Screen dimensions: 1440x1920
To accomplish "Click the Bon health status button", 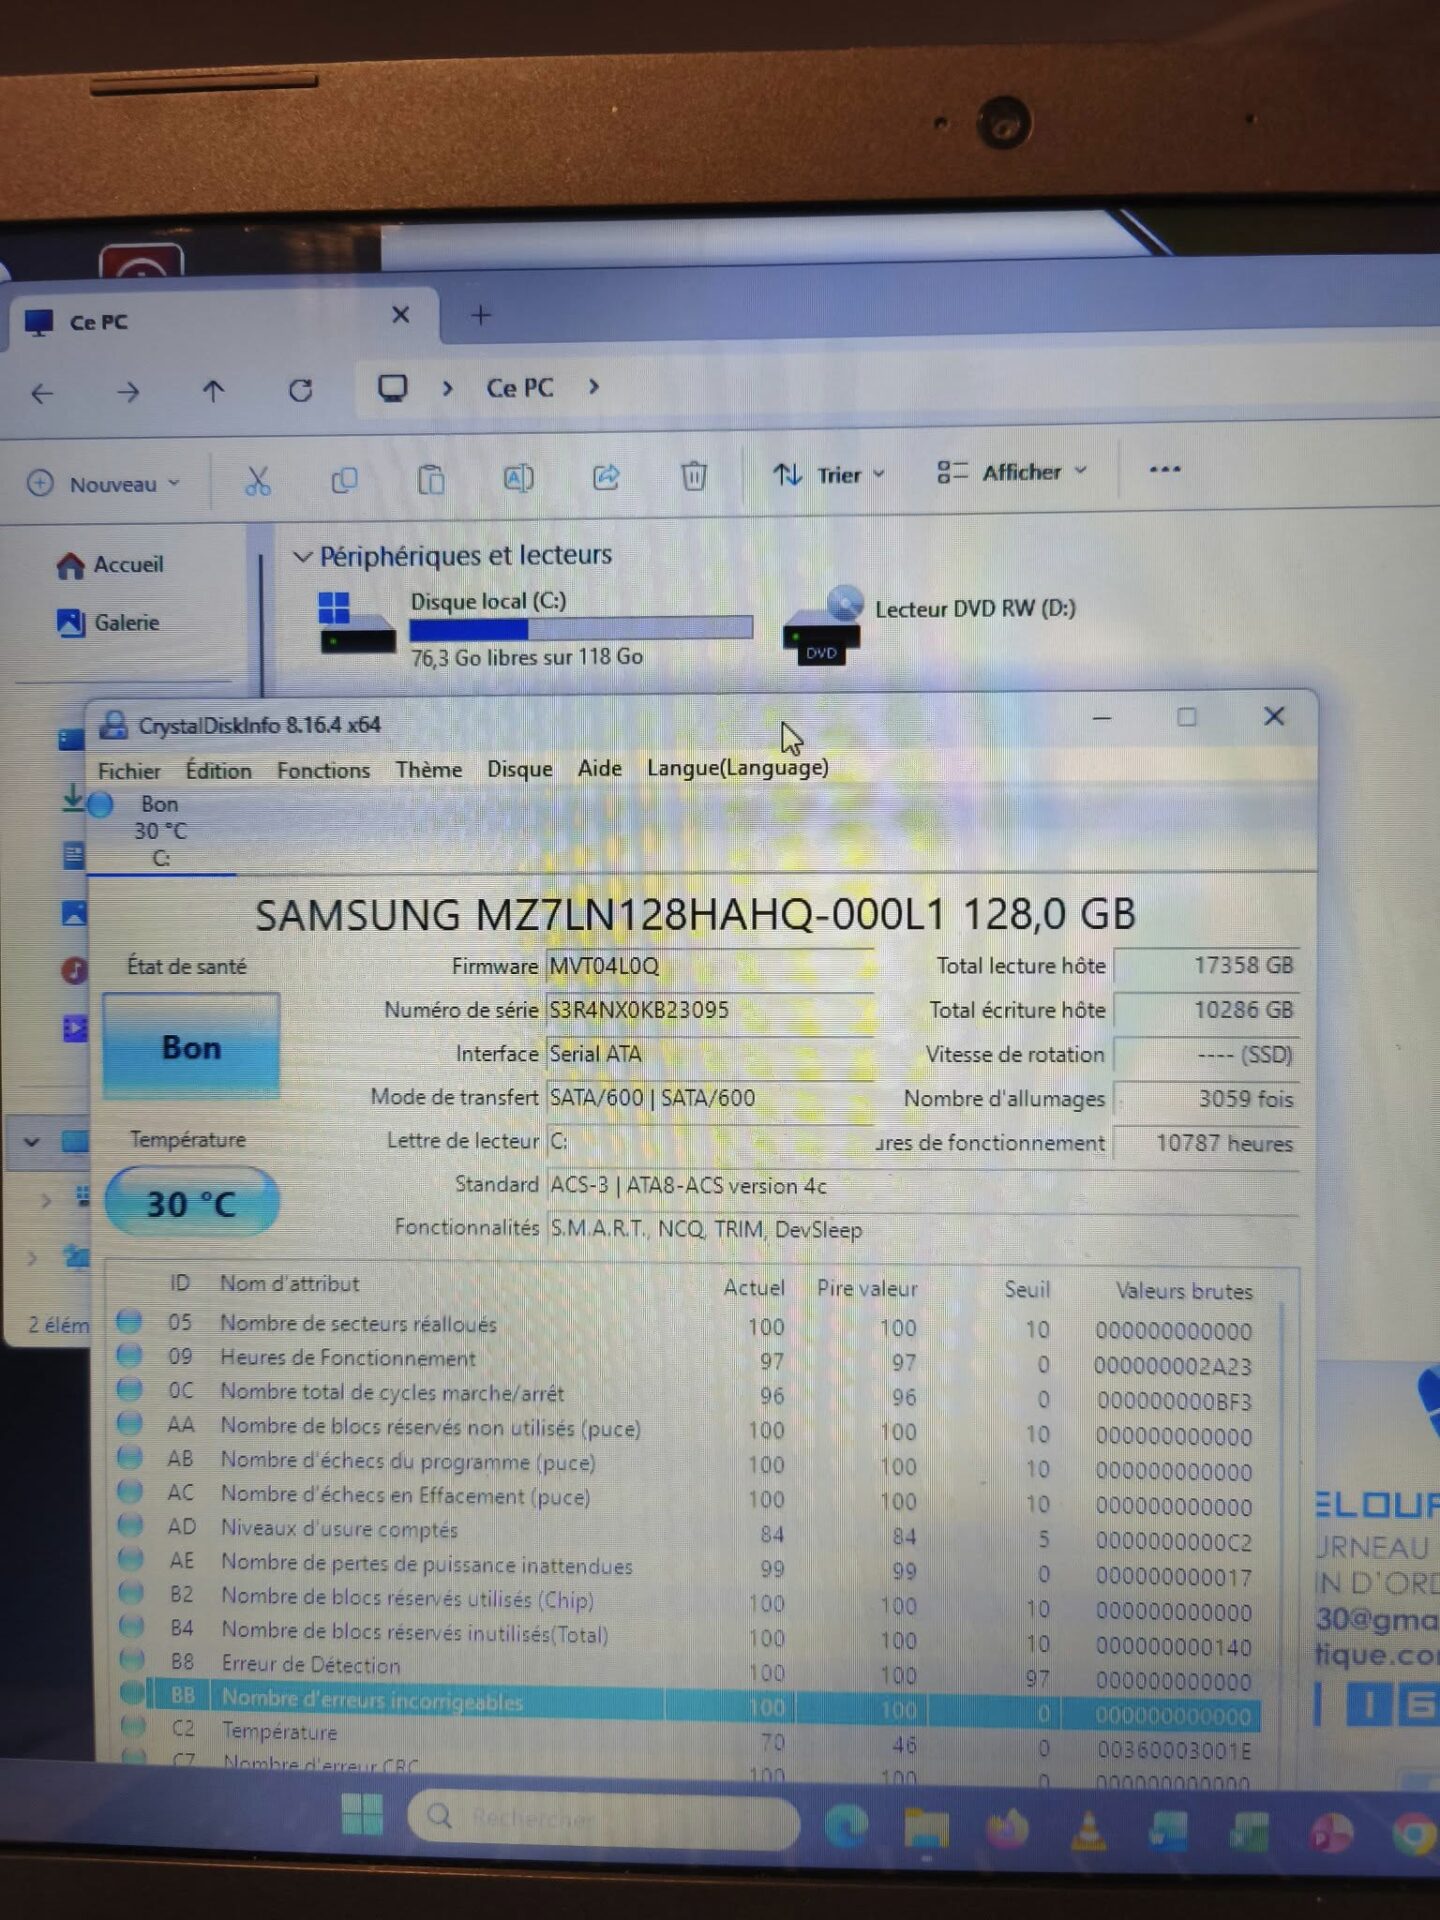I will (191, 1047).
